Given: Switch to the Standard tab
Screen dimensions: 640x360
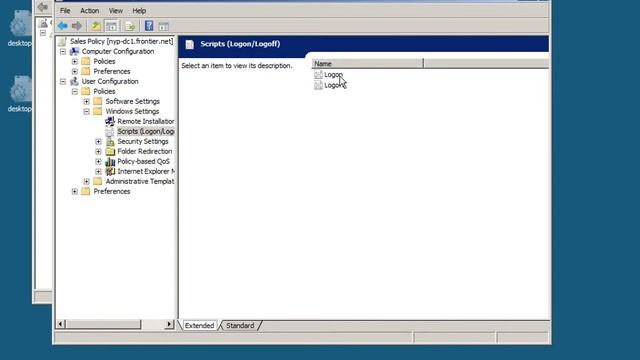Looking at the screenshot, I should [240, 325].
